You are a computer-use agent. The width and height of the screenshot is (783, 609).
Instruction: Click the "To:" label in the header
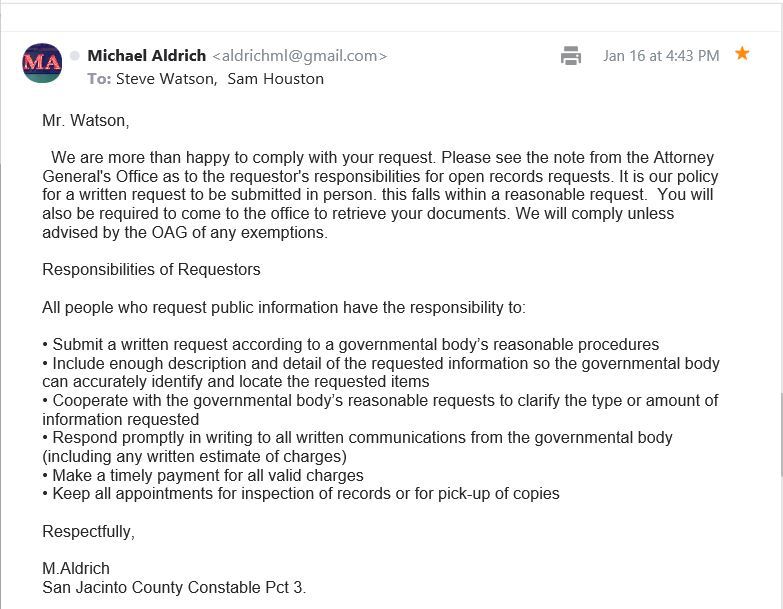(99, 78)
